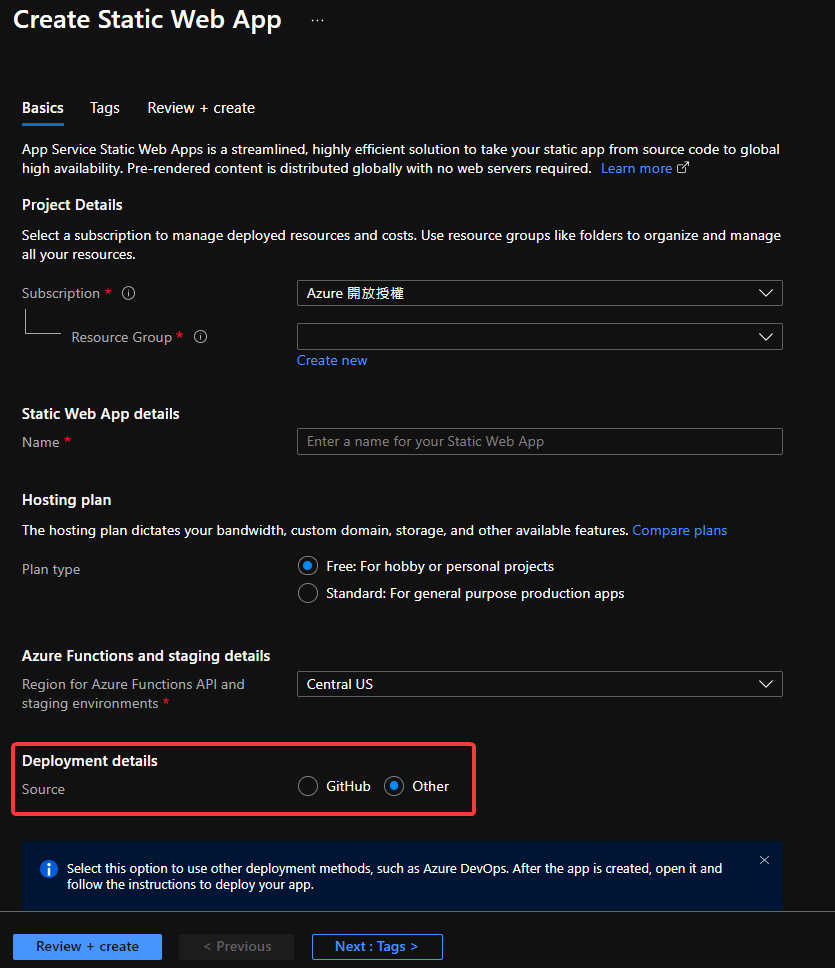The height and width of the screenshot is (968, 835).
Task: Click the info icon beside Subscription
Action: coord(128,294)
